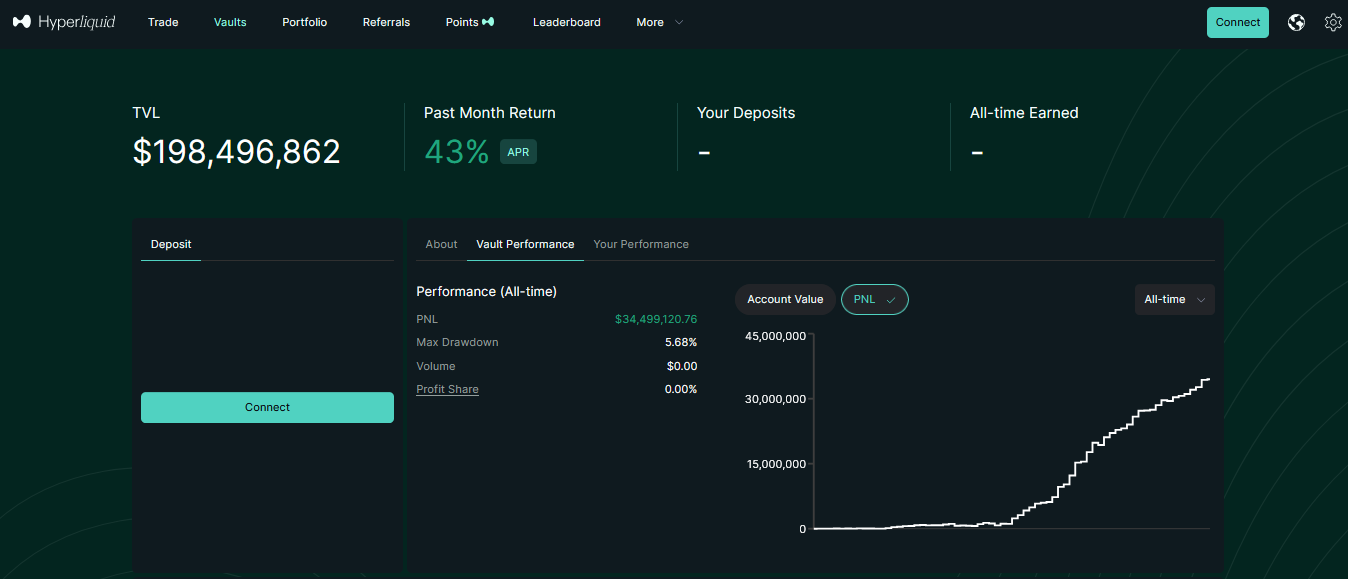The image size is (1348, 579).
Task: Click the 43% past month return
Action: (457, 152)
